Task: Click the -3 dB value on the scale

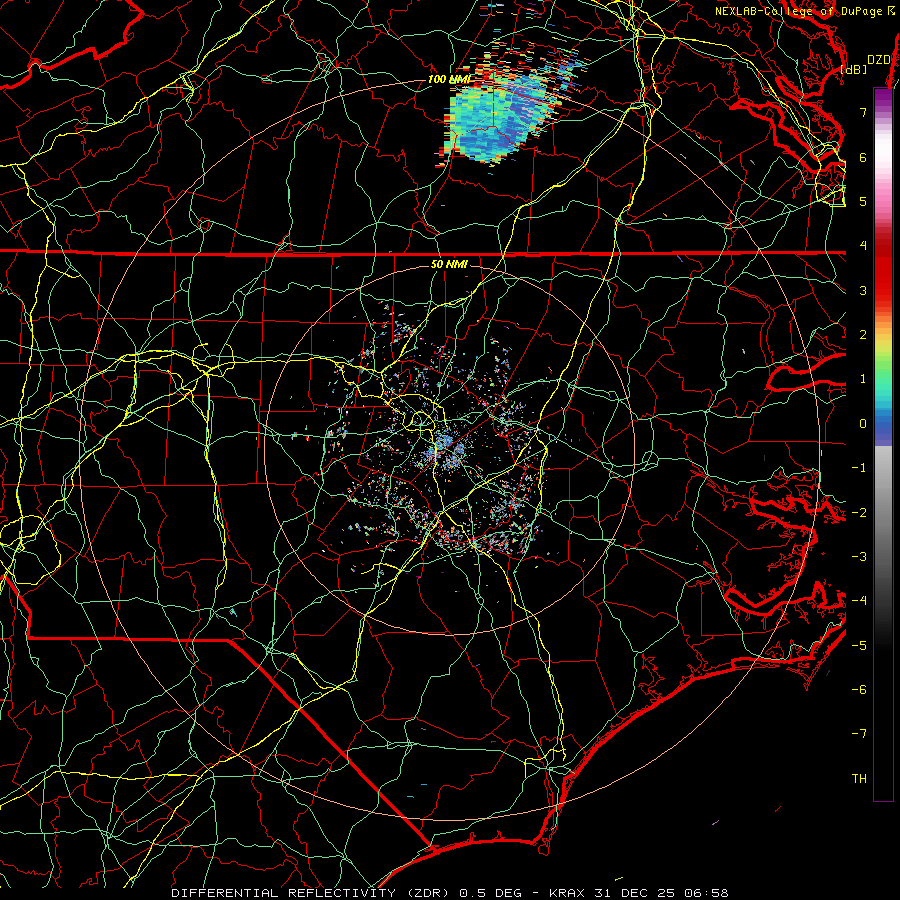Action: point(859,557)
